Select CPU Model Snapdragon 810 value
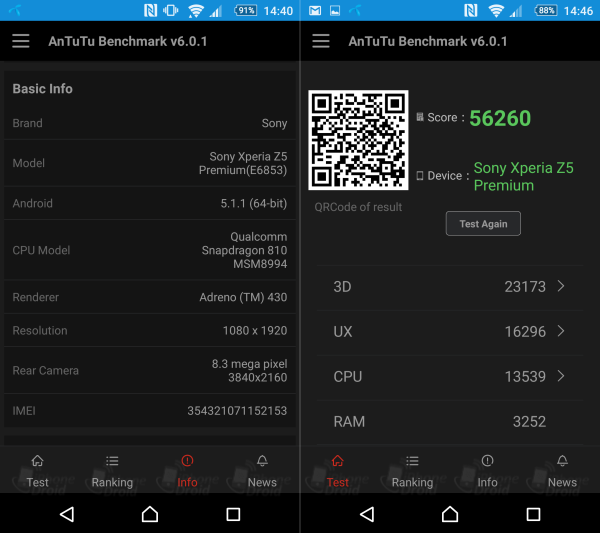 (244, 250)
